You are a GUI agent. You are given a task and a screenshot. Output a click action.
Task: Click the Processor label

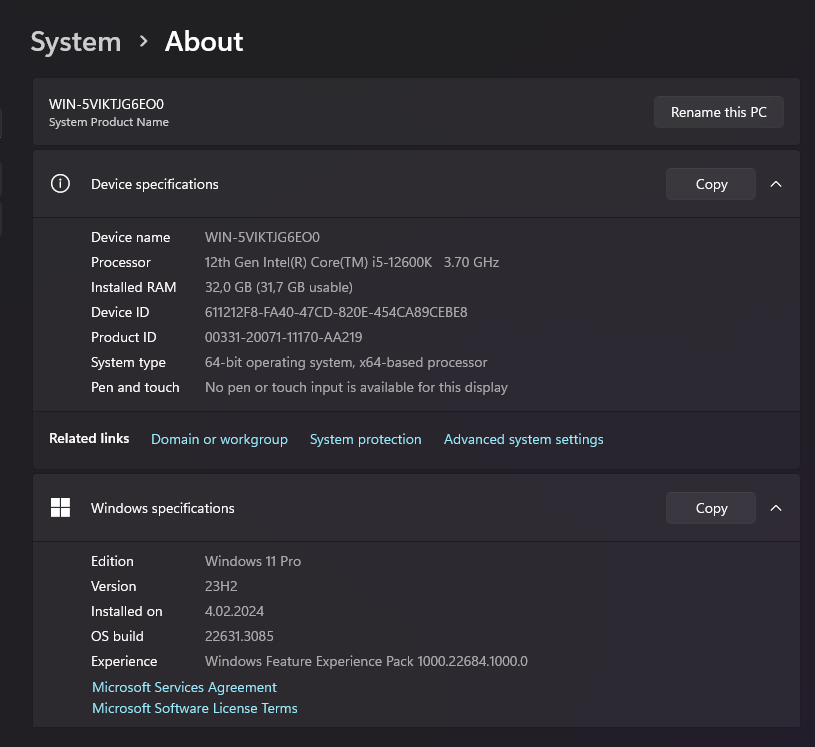[x=121, y=263]
